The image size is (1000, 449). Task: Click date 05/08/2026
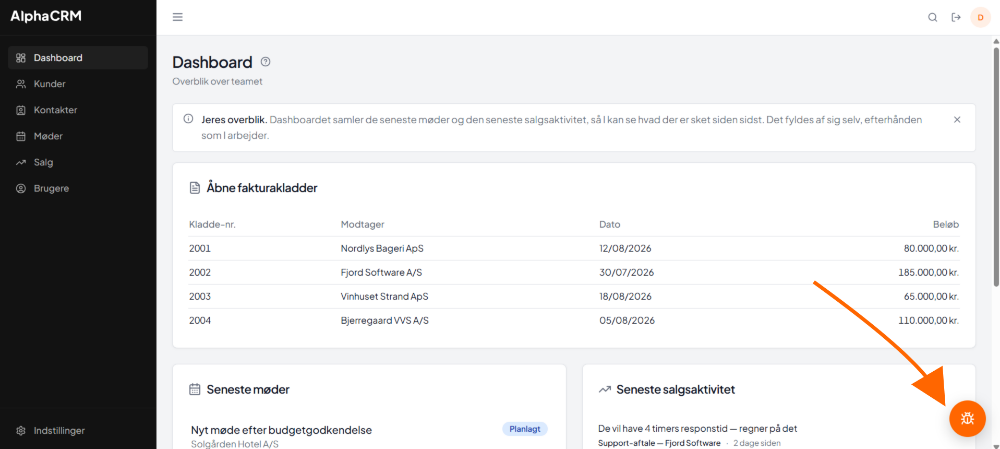pyautogui.click(x=626, y=321)
